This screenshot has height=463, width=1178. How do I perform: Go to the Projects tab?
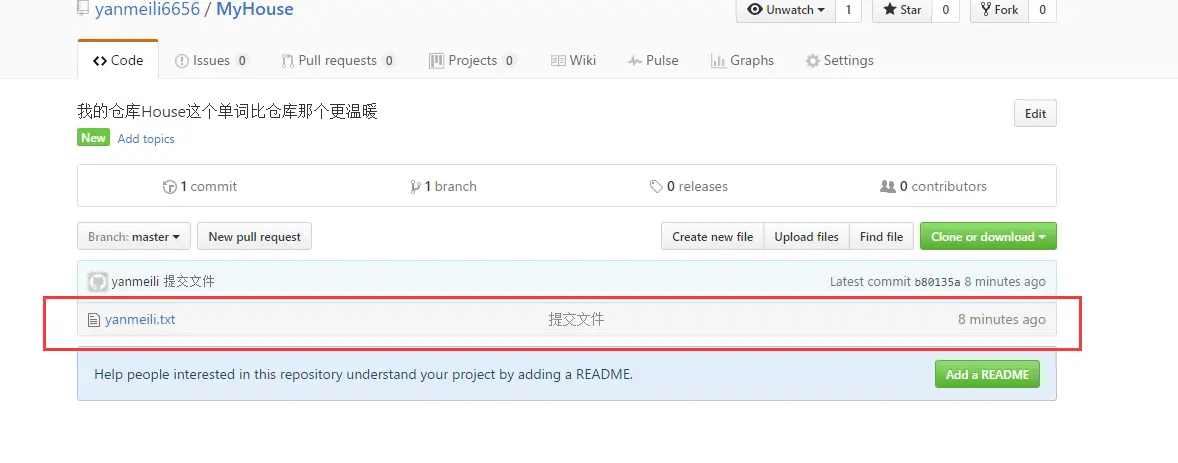point(472,60)
